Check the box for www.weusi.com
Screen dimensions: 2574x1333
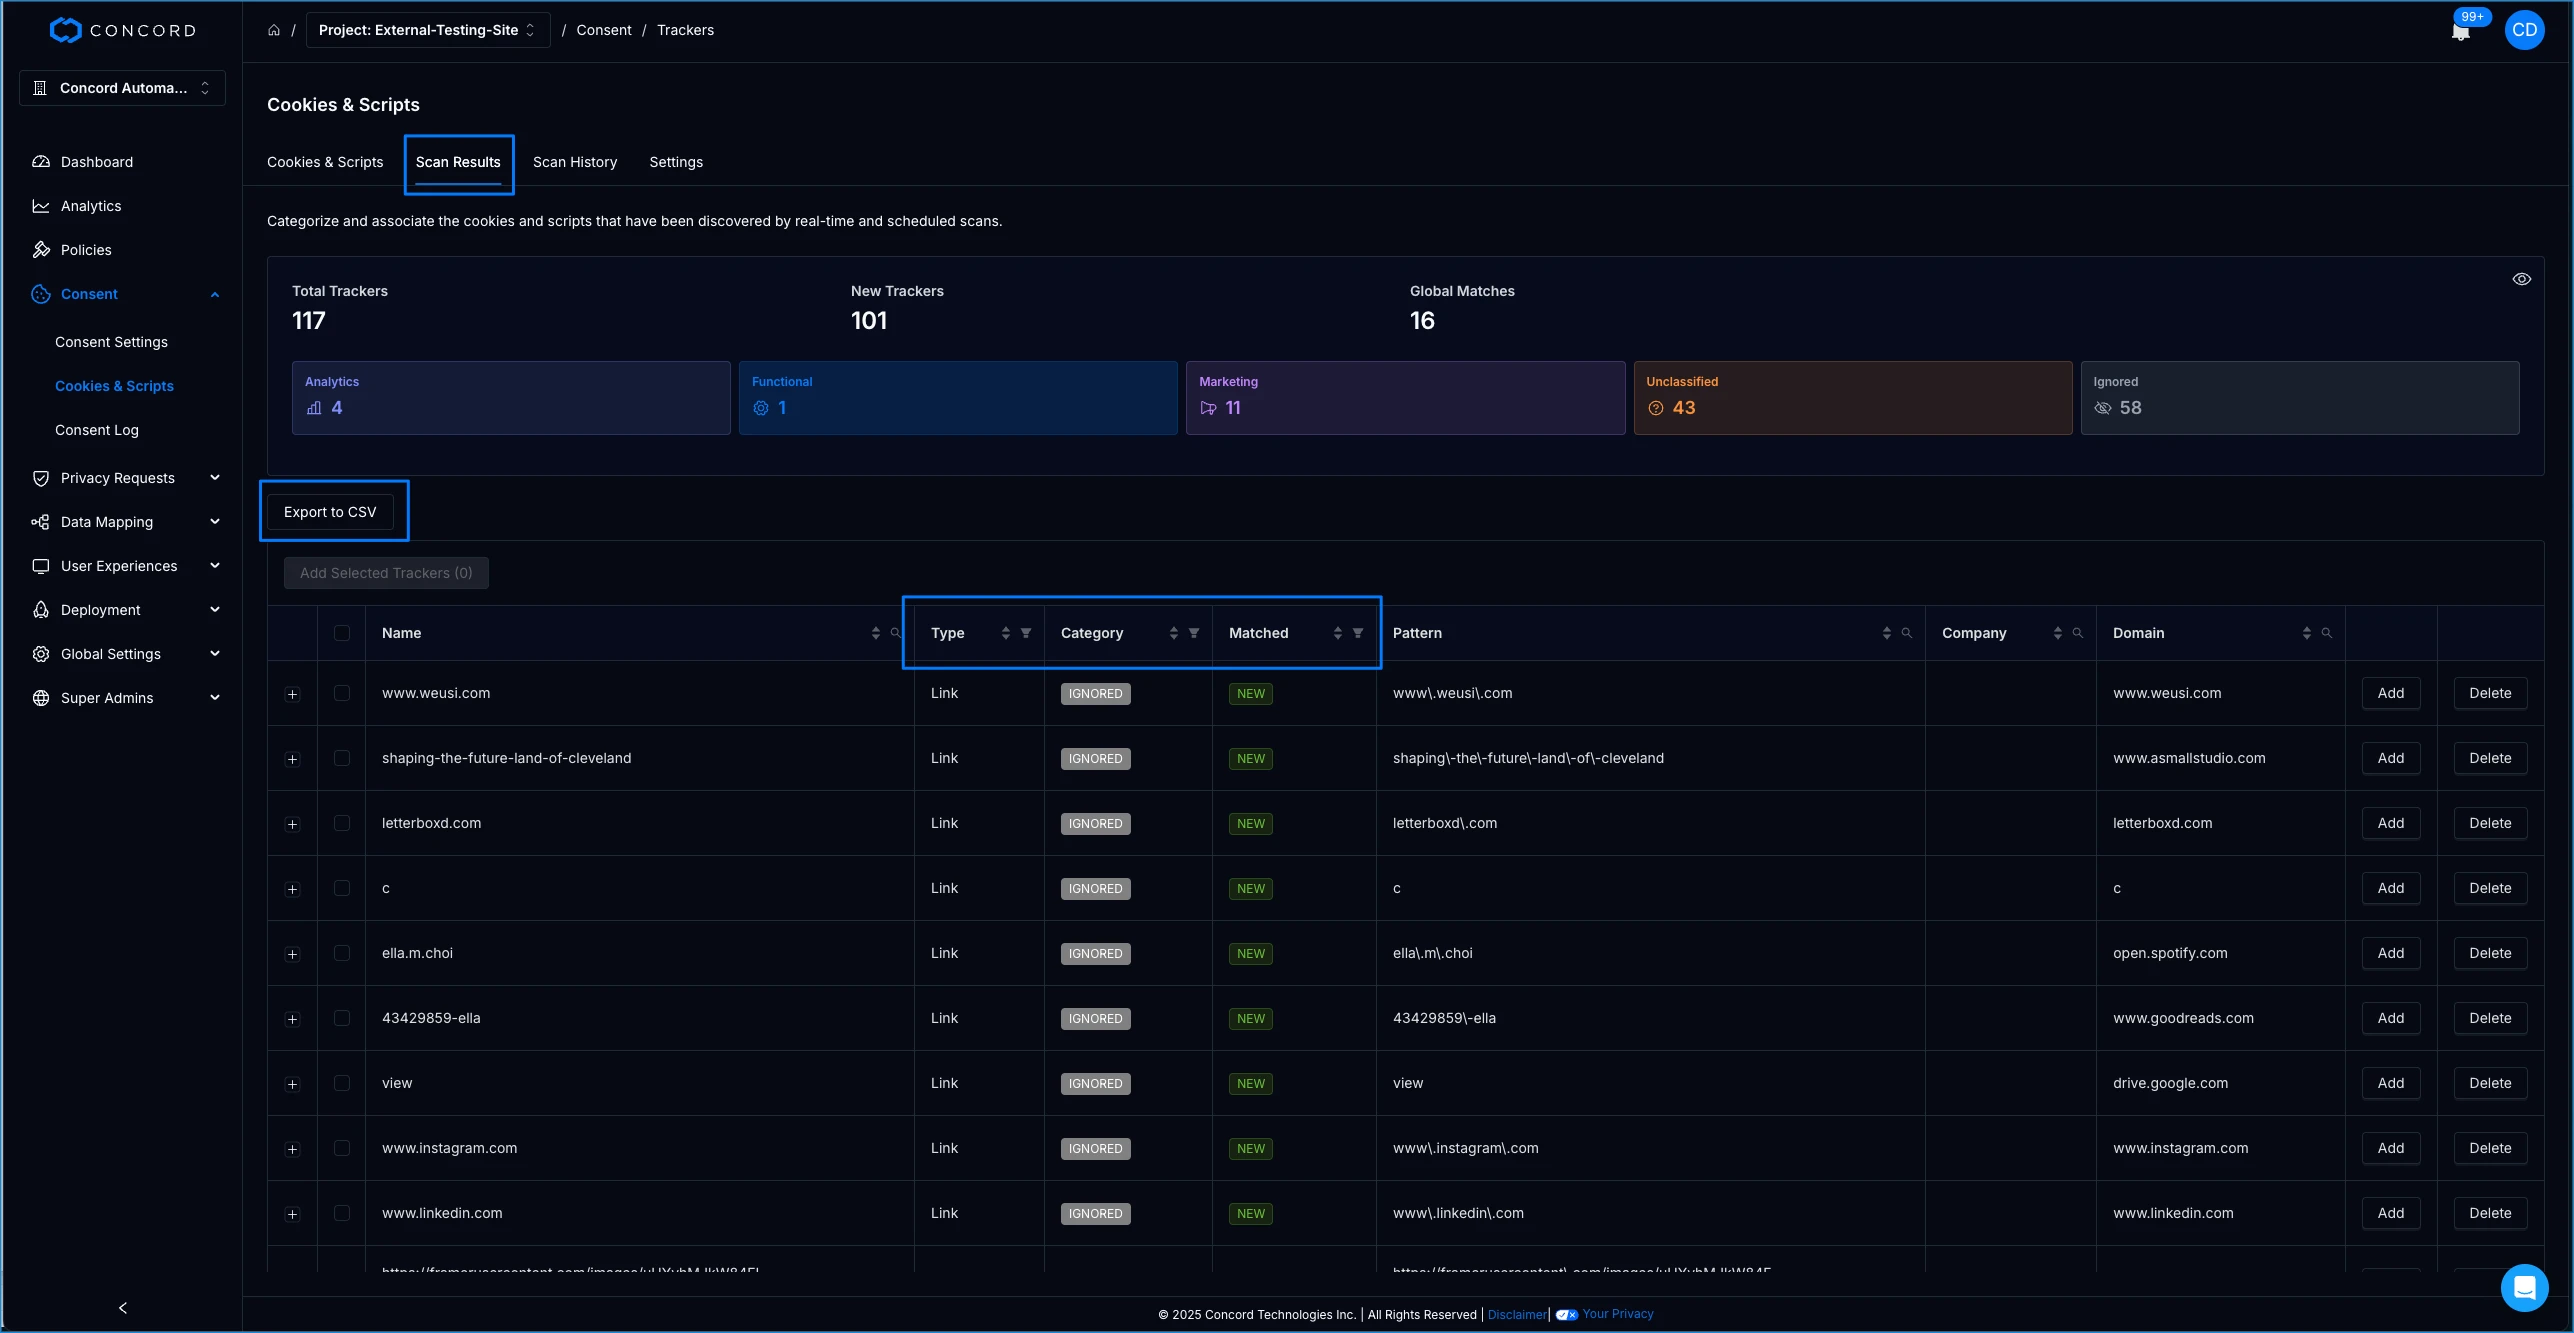[x=342, y=693]
